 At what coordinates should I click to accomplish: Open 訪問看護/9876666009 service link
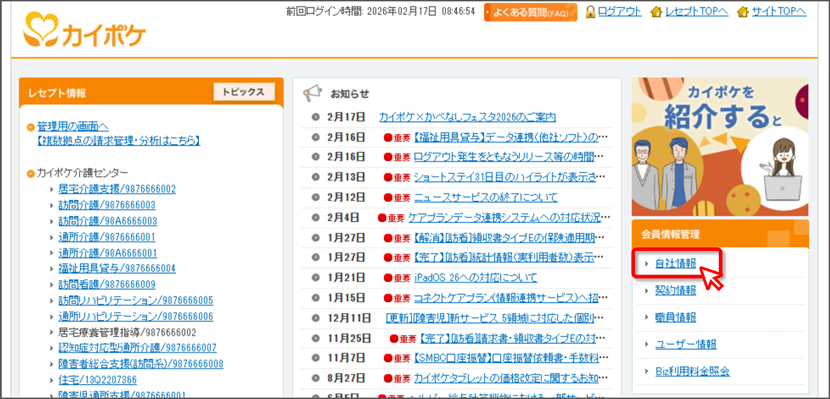107,285
